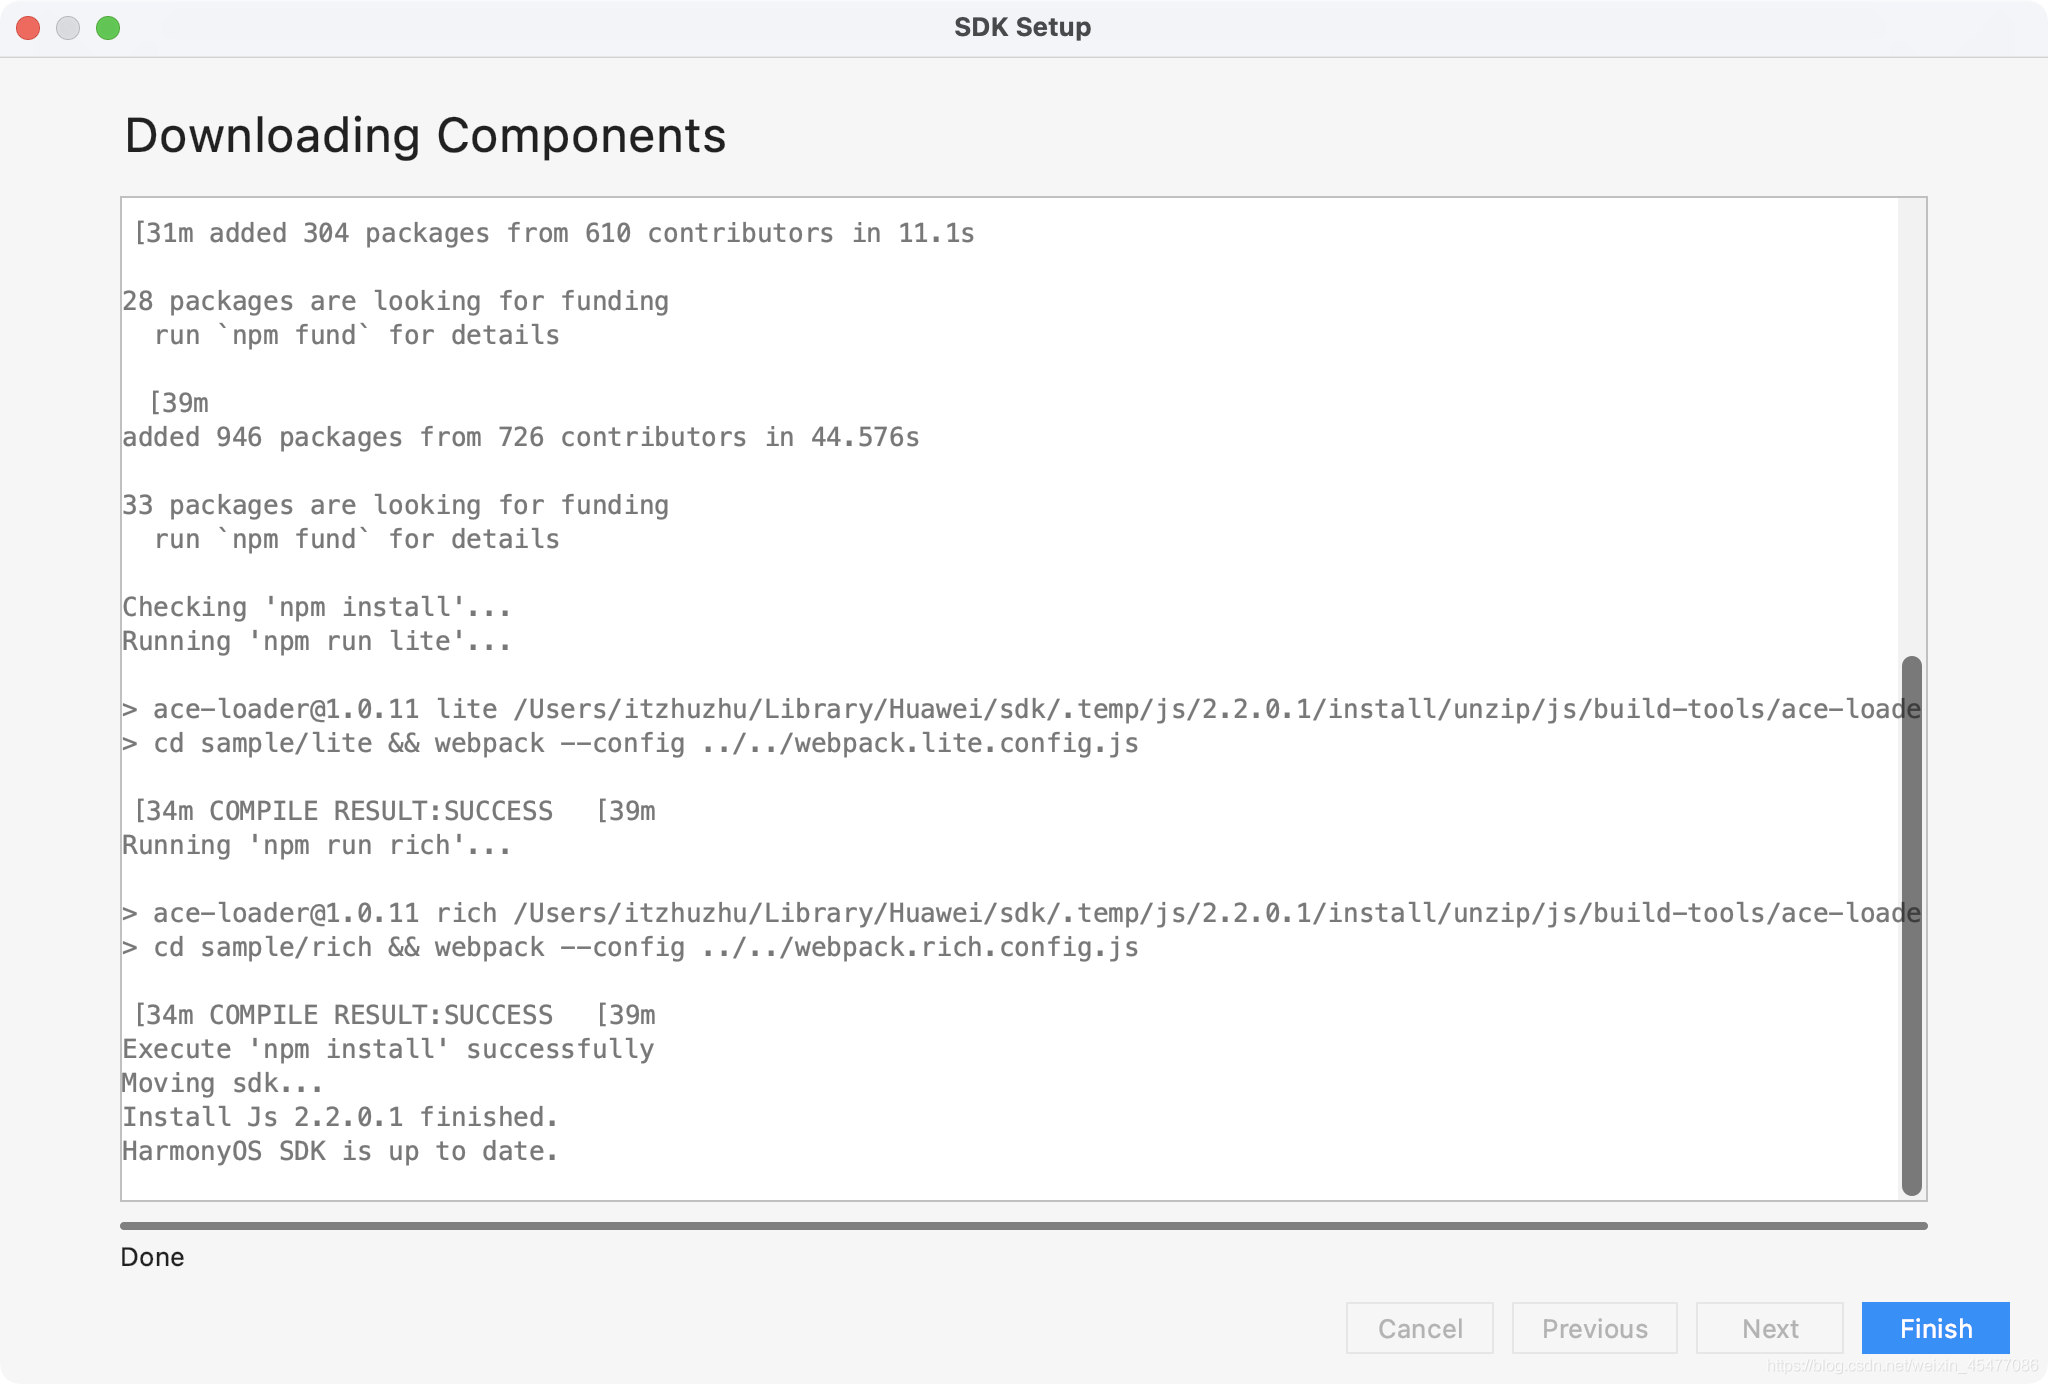Click 'HarmonyOS SDK is up to date.' line
This screenshot has height=1384, width=2048.
340,1151
